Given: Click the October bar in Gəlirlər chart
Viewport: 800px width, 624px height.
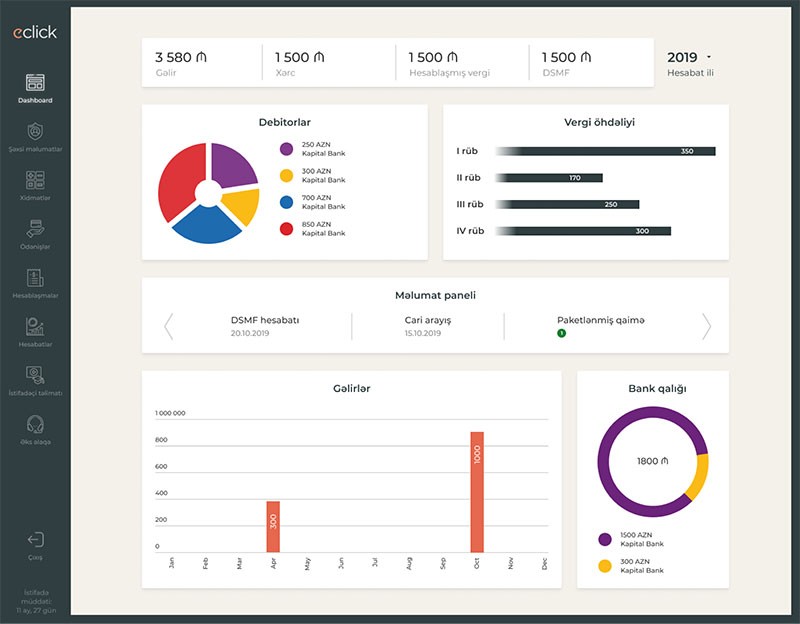Looking at the screenshot, I should [477, 492].
